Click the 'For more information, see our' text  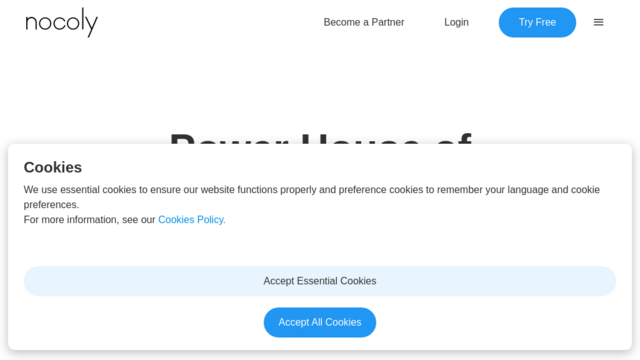click(x=89, y=220)
